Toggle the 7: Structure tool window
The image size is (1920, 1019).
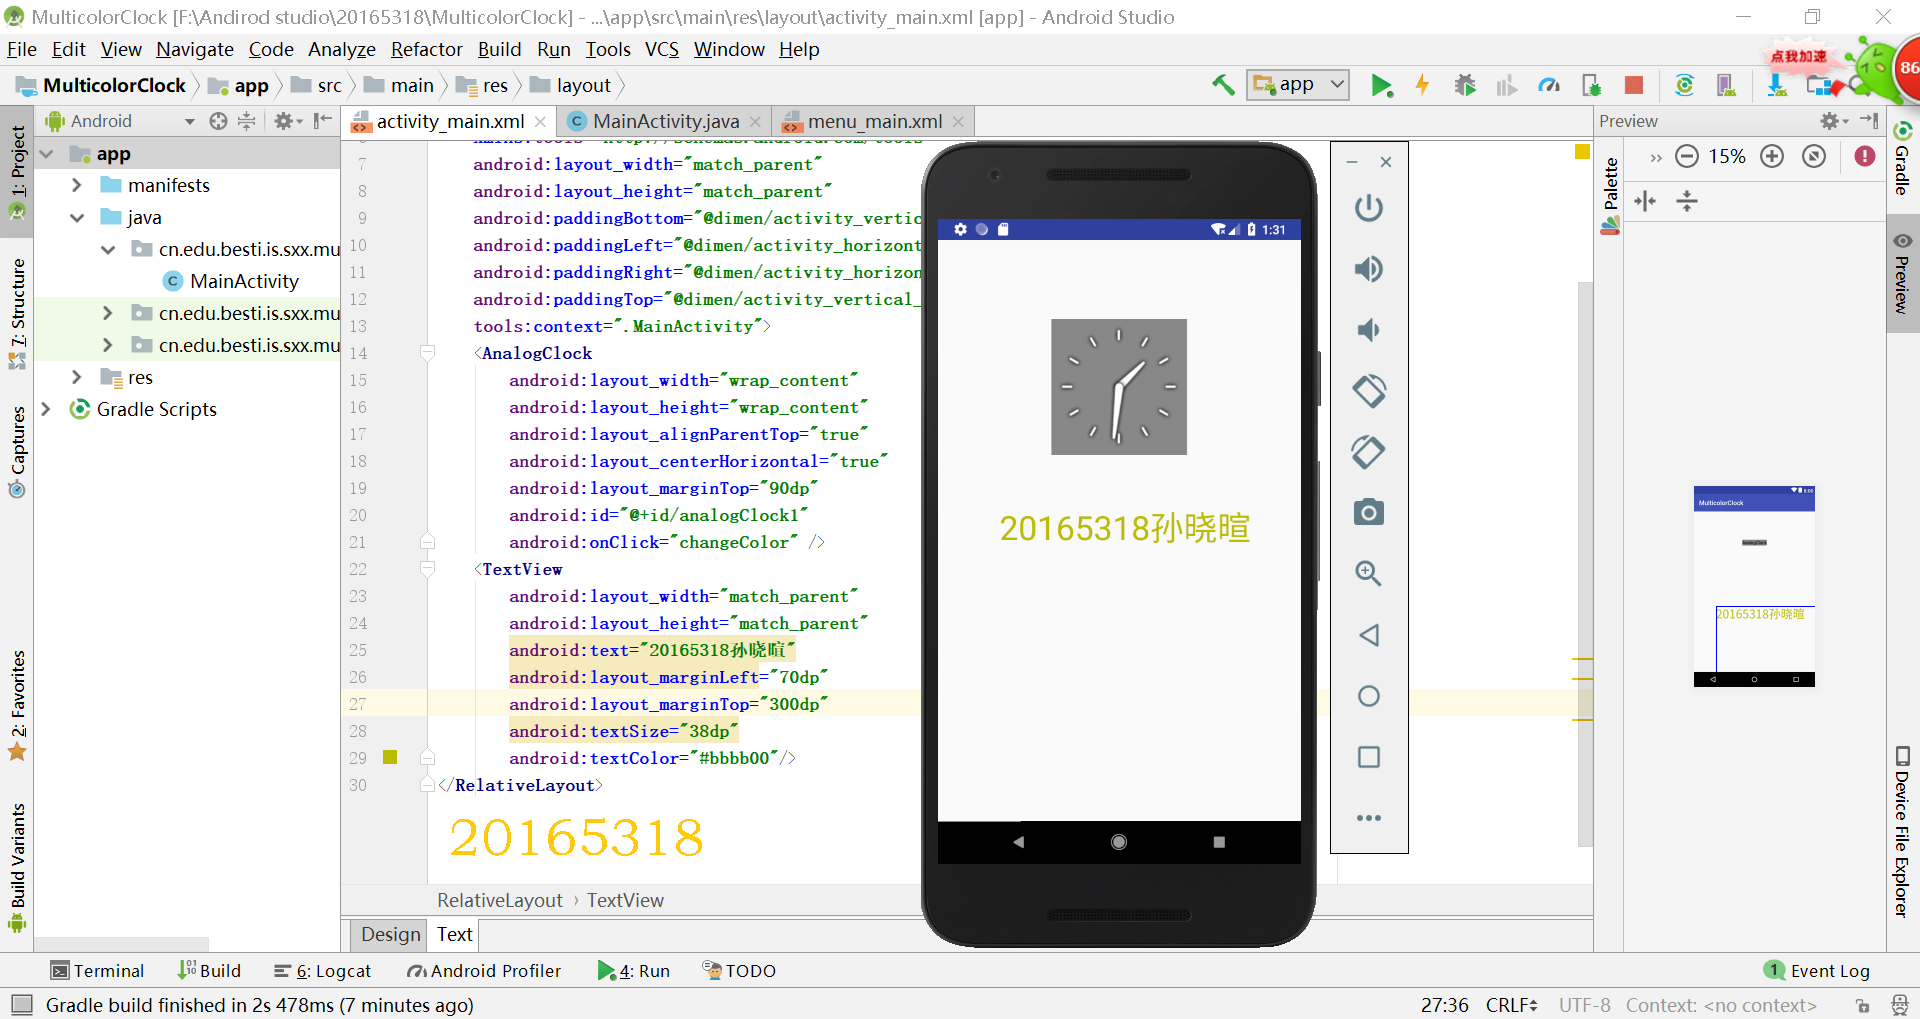(x=17, y=313)
